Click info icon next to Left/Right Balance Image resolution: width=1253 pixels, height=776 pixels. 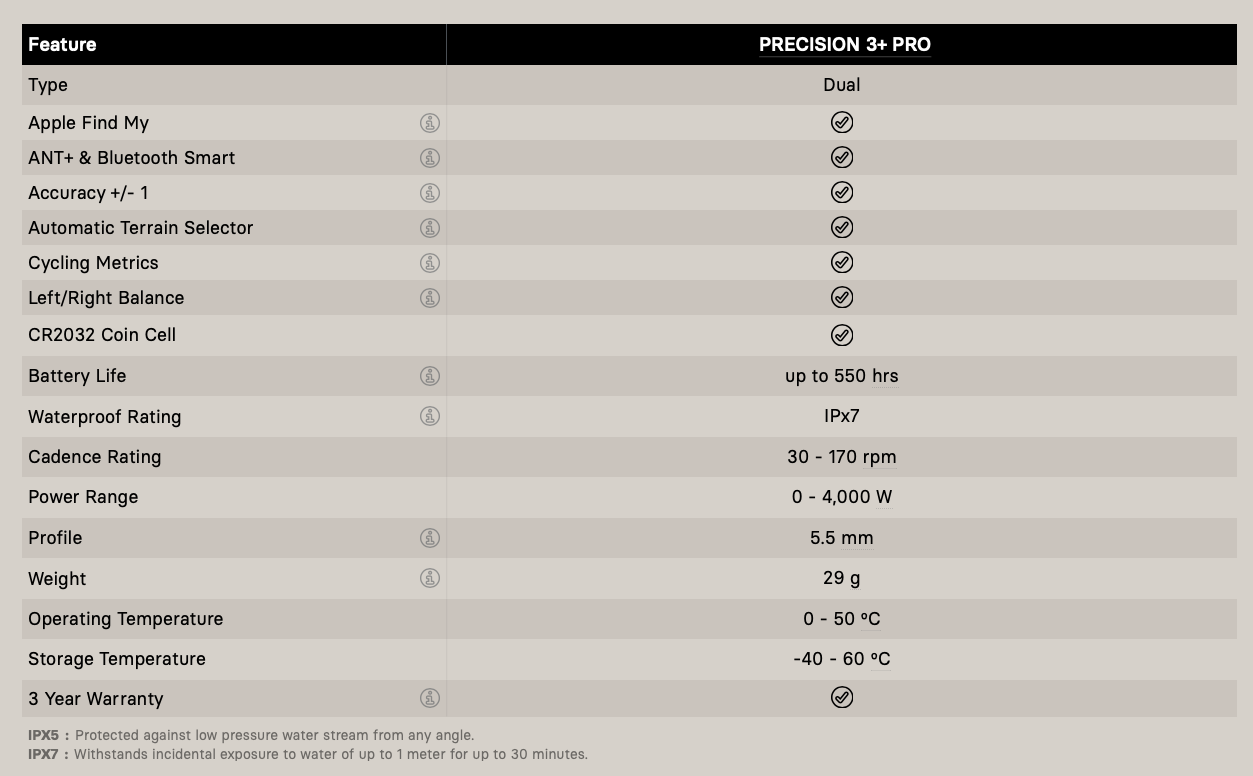(430, 298)
